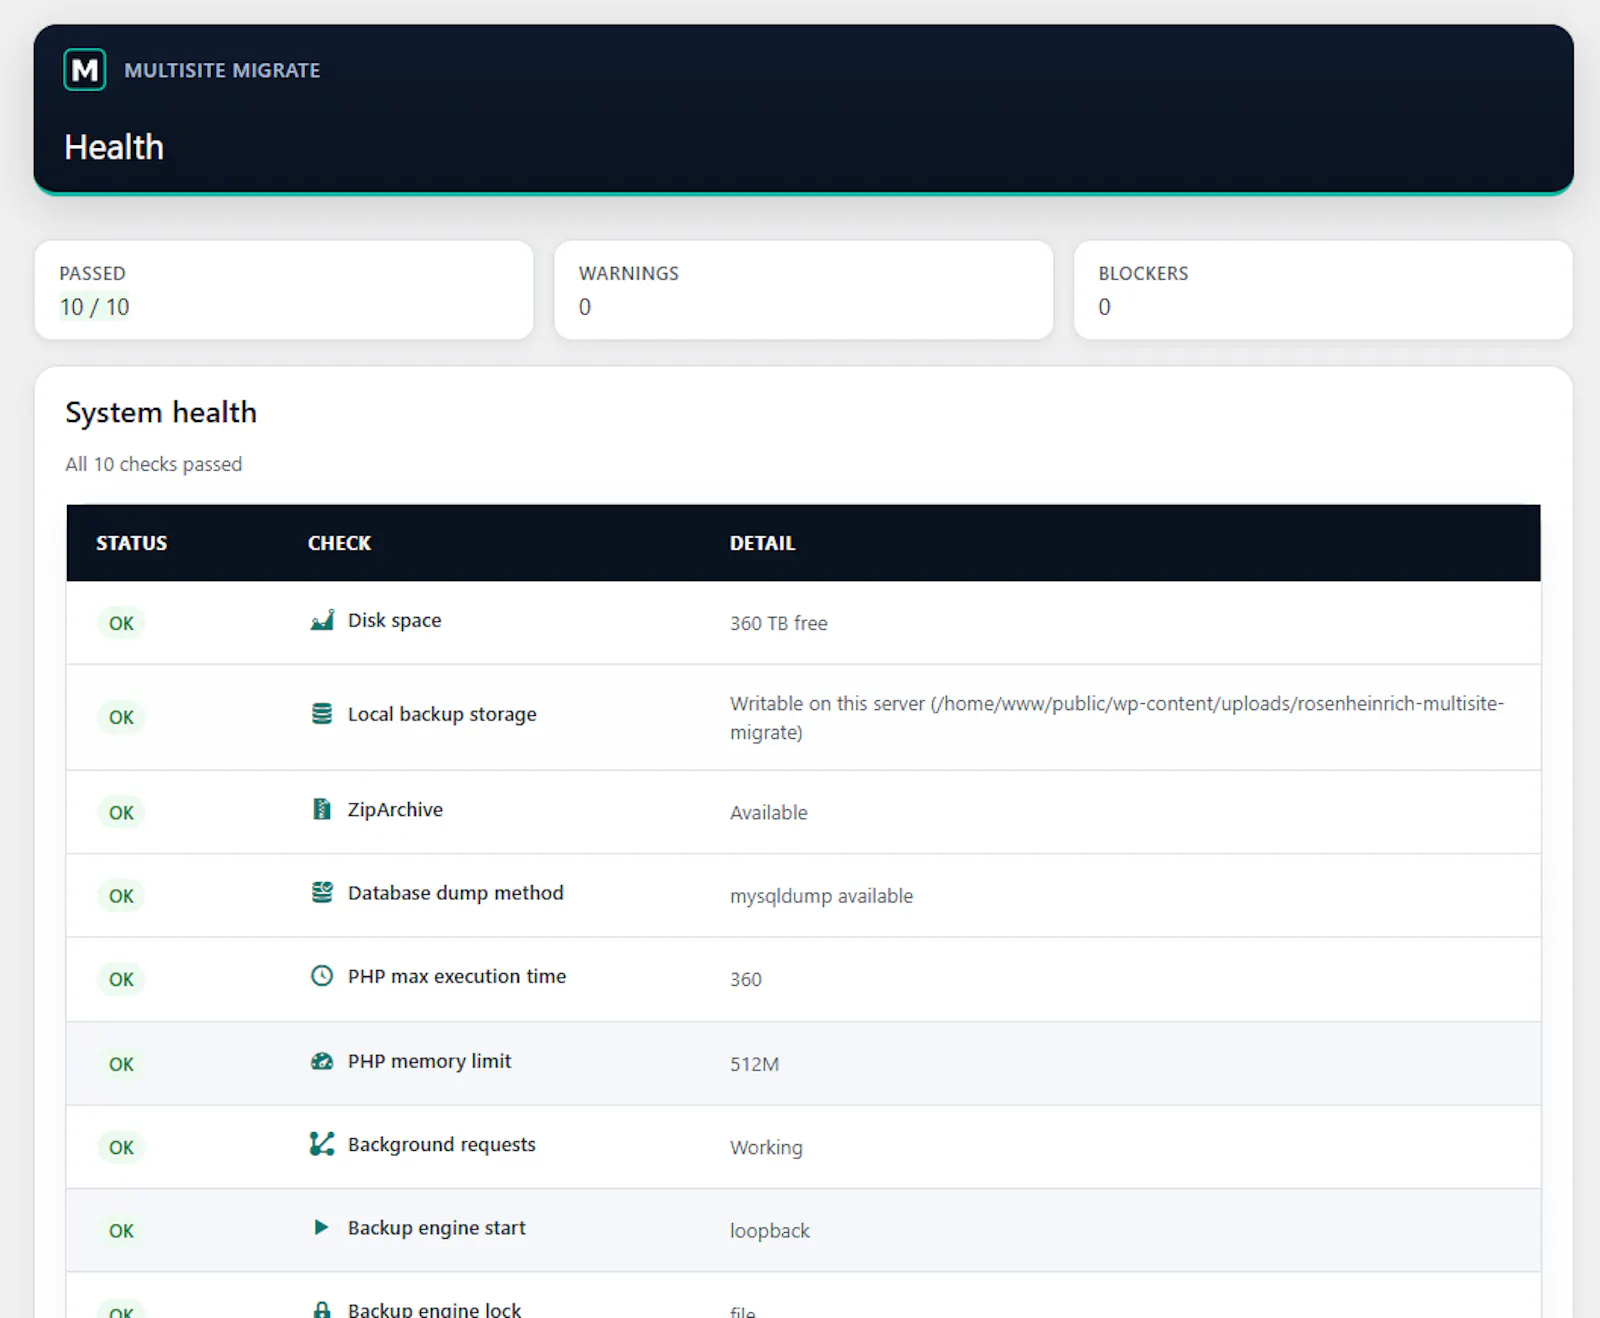
Task: Click the OK badge for Background requests
Action: click(x=121, y=1147)
